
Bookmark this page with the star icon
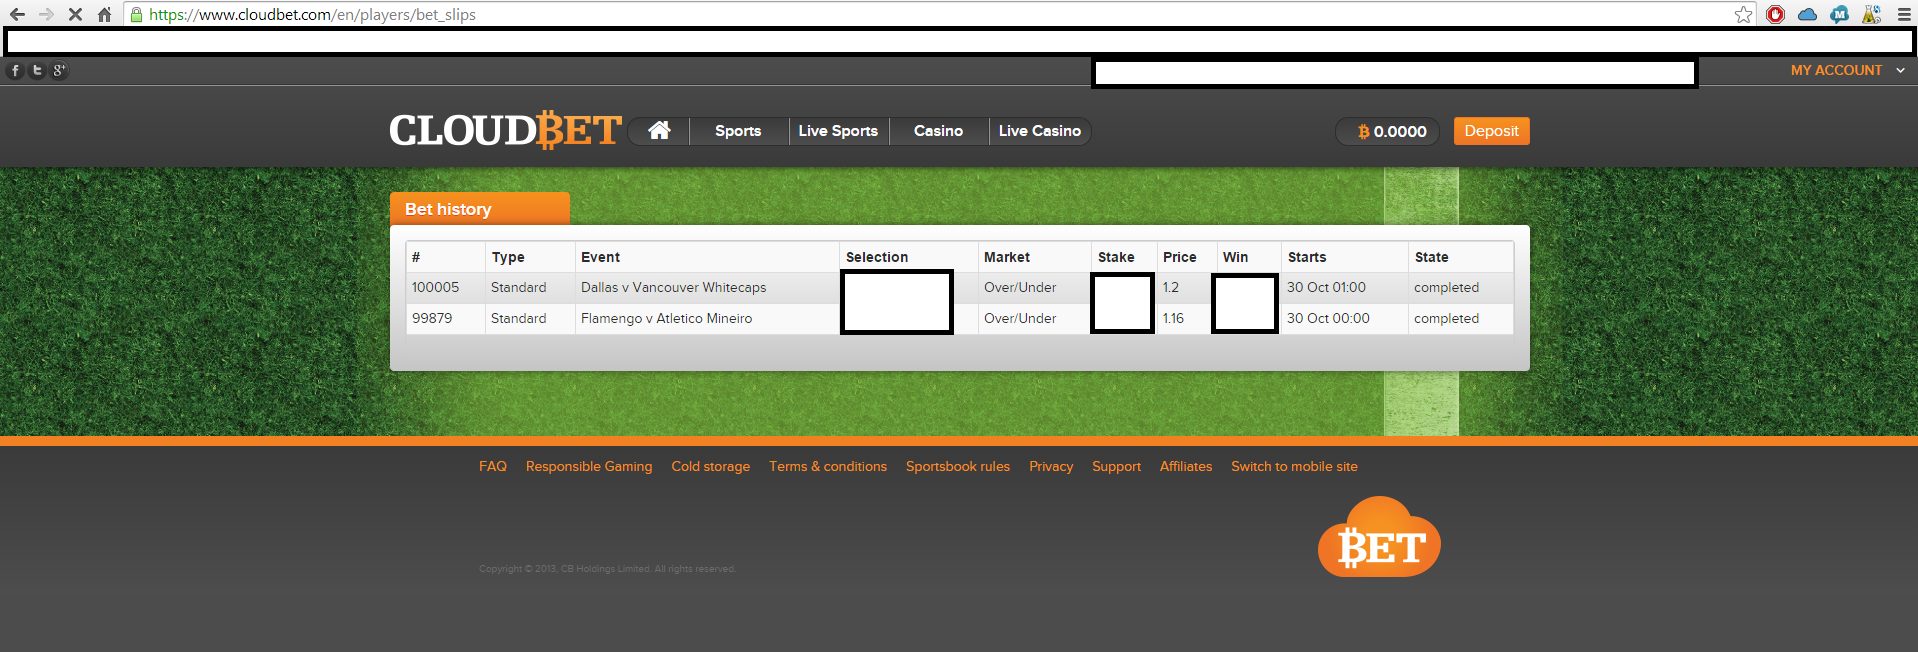pyautogui.click(x=1743, y=14)
